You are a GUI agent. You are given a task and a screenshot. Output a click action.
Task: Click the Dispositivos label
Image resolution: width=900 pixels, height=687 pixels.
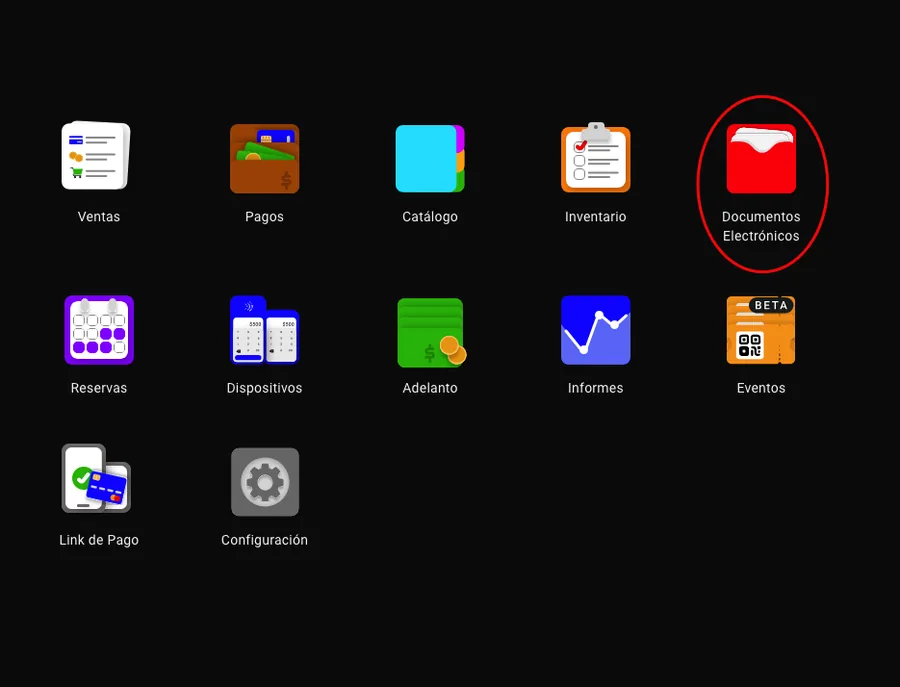[265, 388]
